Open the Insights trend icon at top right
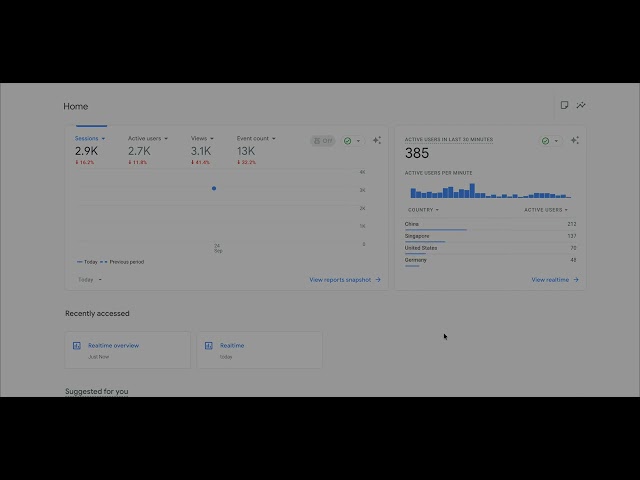Screen dimensions: 640x480 581,105
